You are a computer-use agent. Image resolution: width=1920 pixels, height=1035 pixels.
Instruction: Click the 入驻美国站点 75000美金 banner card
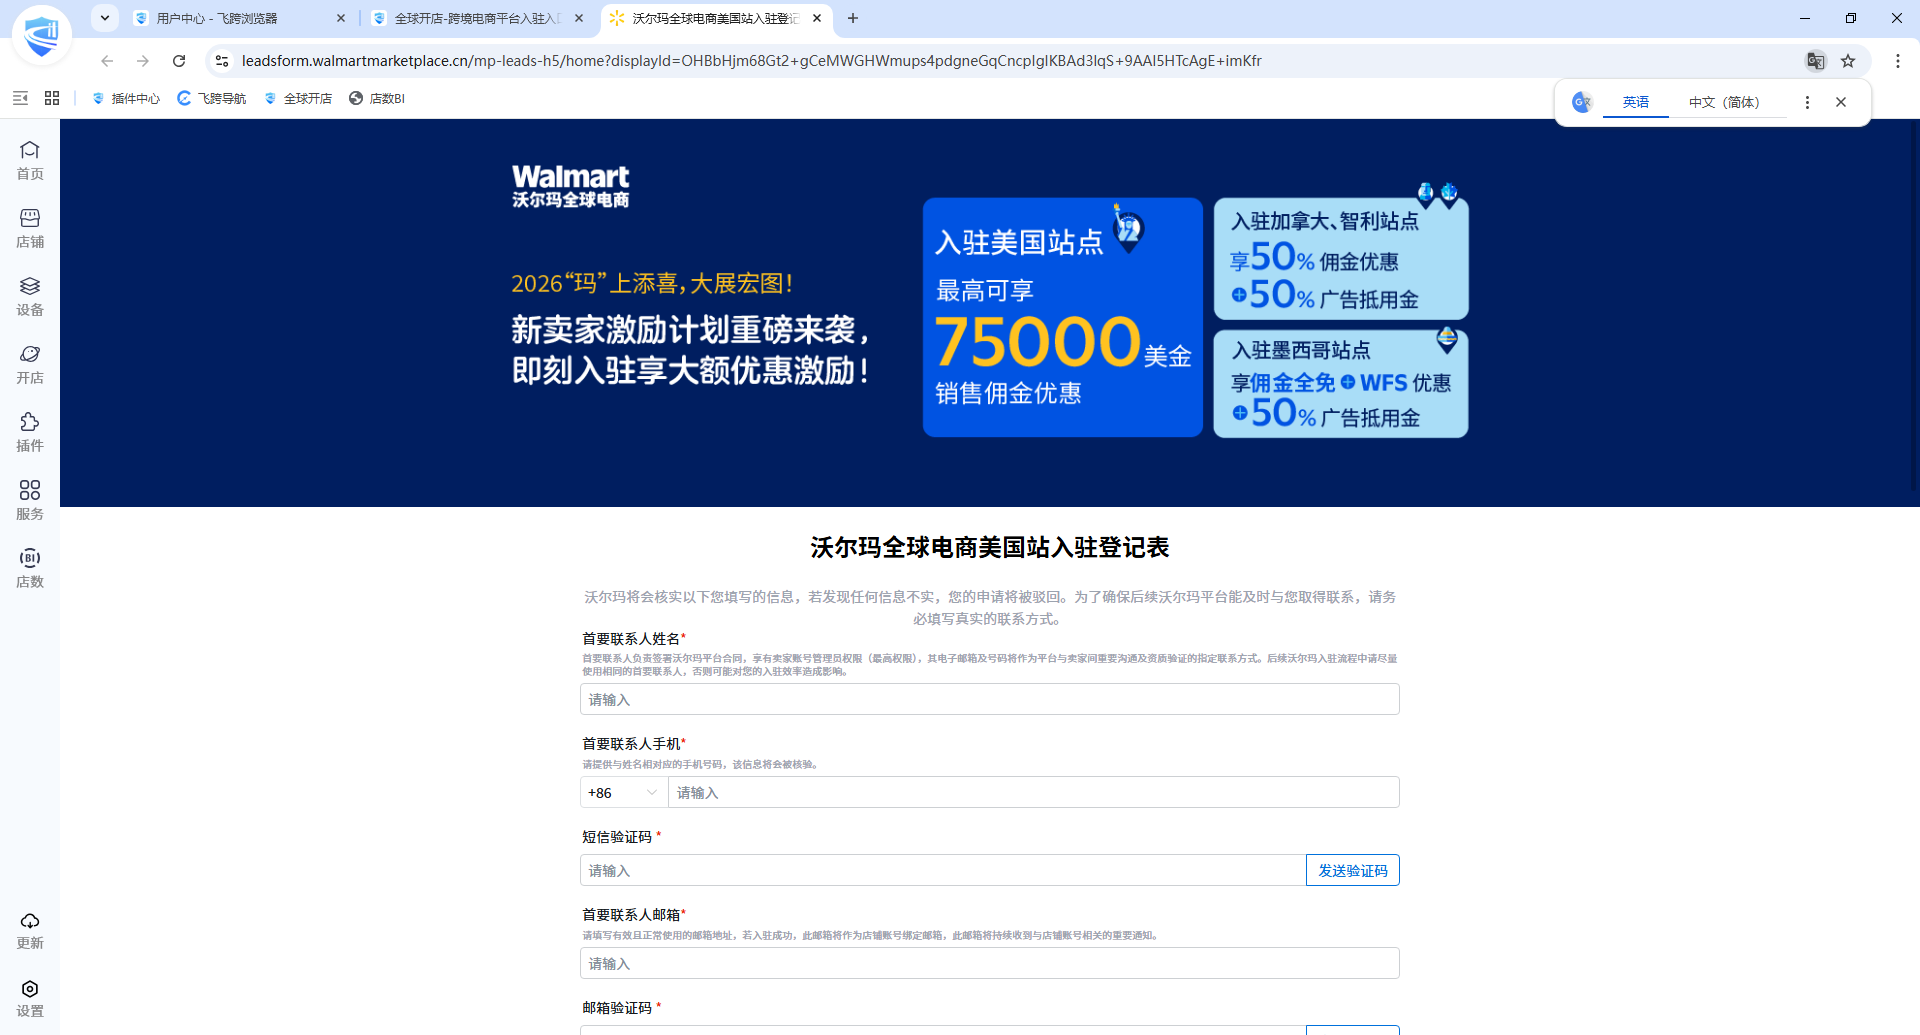pyautogui.click(x=1062, y=317)
